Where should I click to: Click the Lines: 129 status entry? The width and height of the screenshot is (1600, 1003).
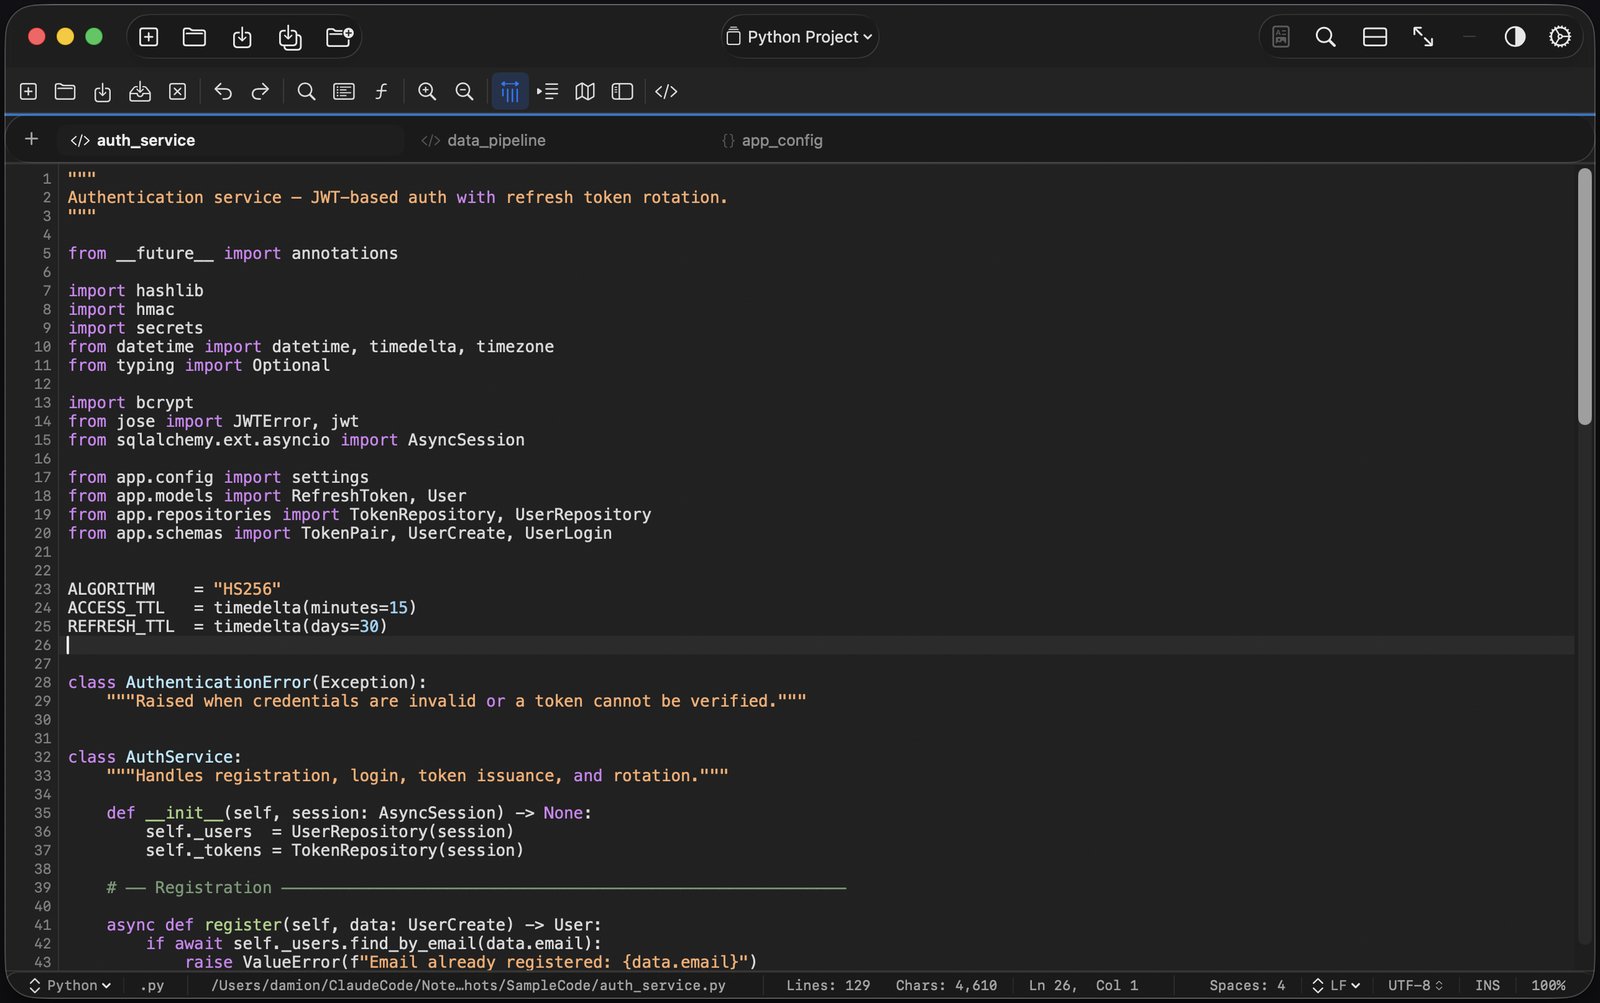[828, 985]
